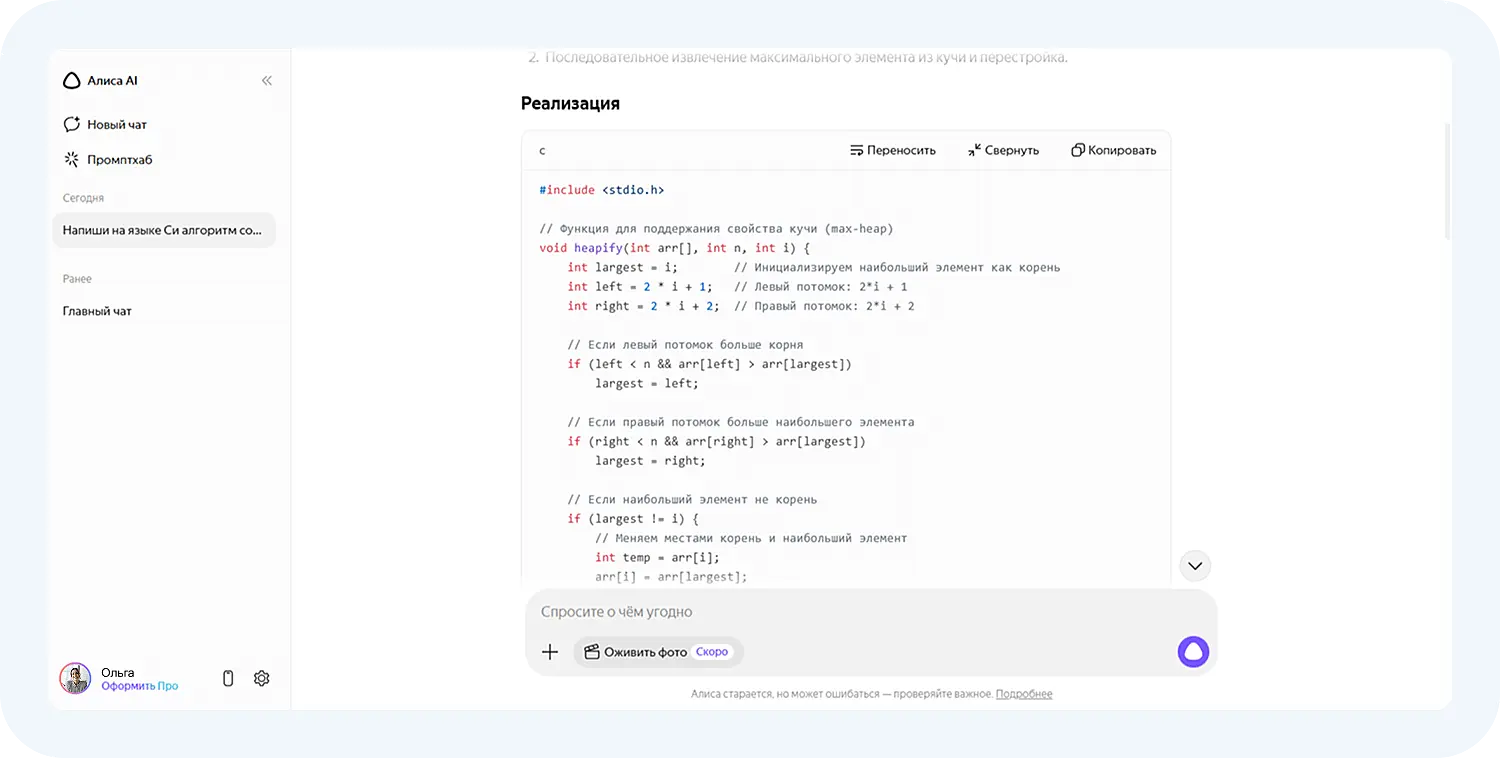Collapse code block with Свернуть

1003,150
